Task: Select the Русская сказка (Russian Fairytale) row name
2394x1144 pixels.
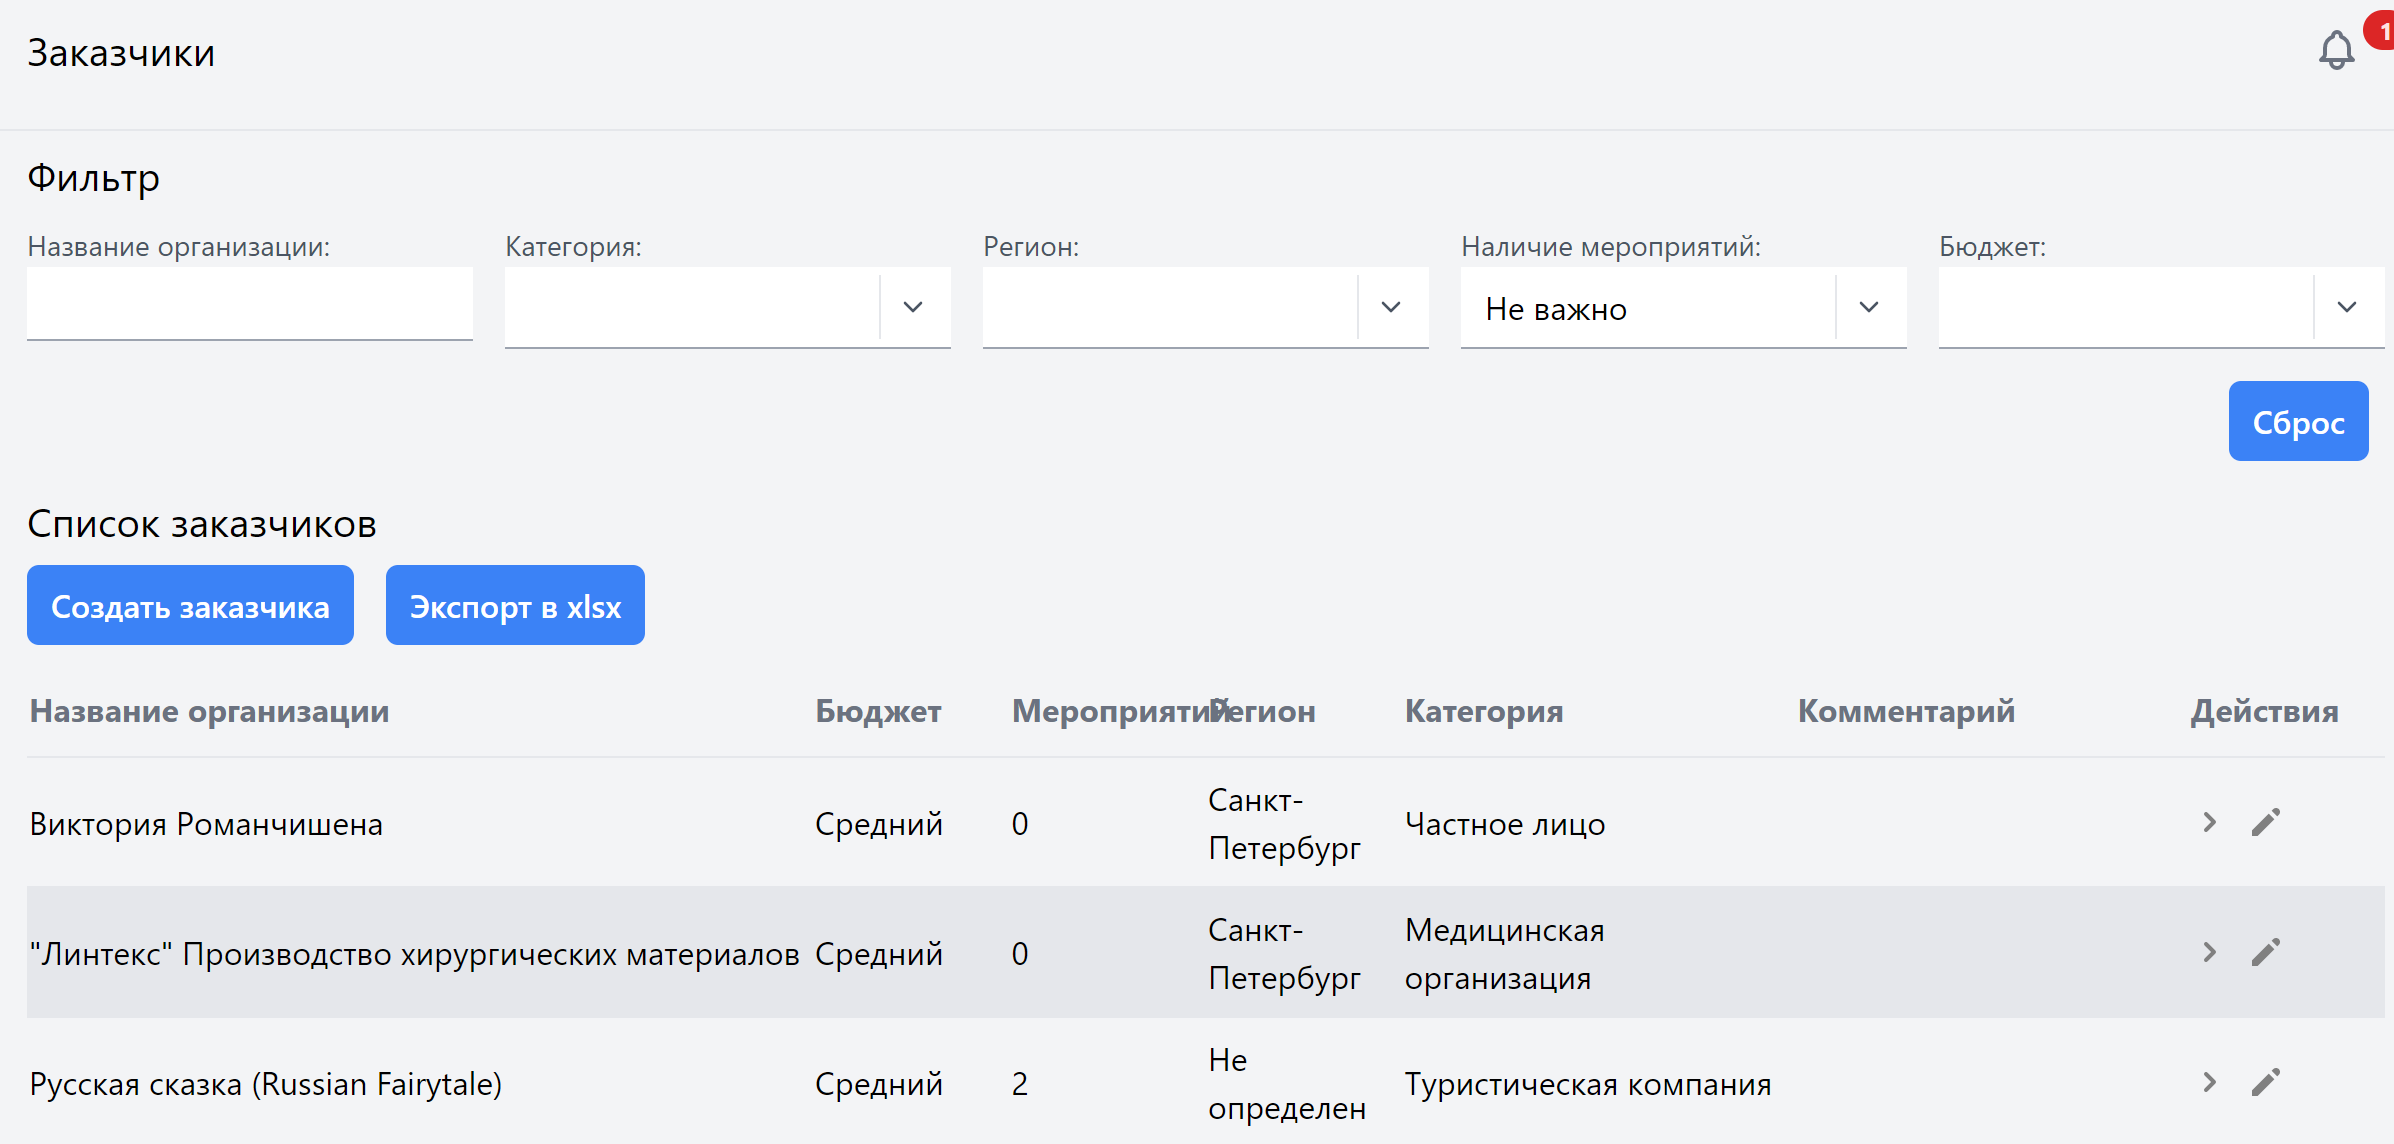Action: 266,1084
